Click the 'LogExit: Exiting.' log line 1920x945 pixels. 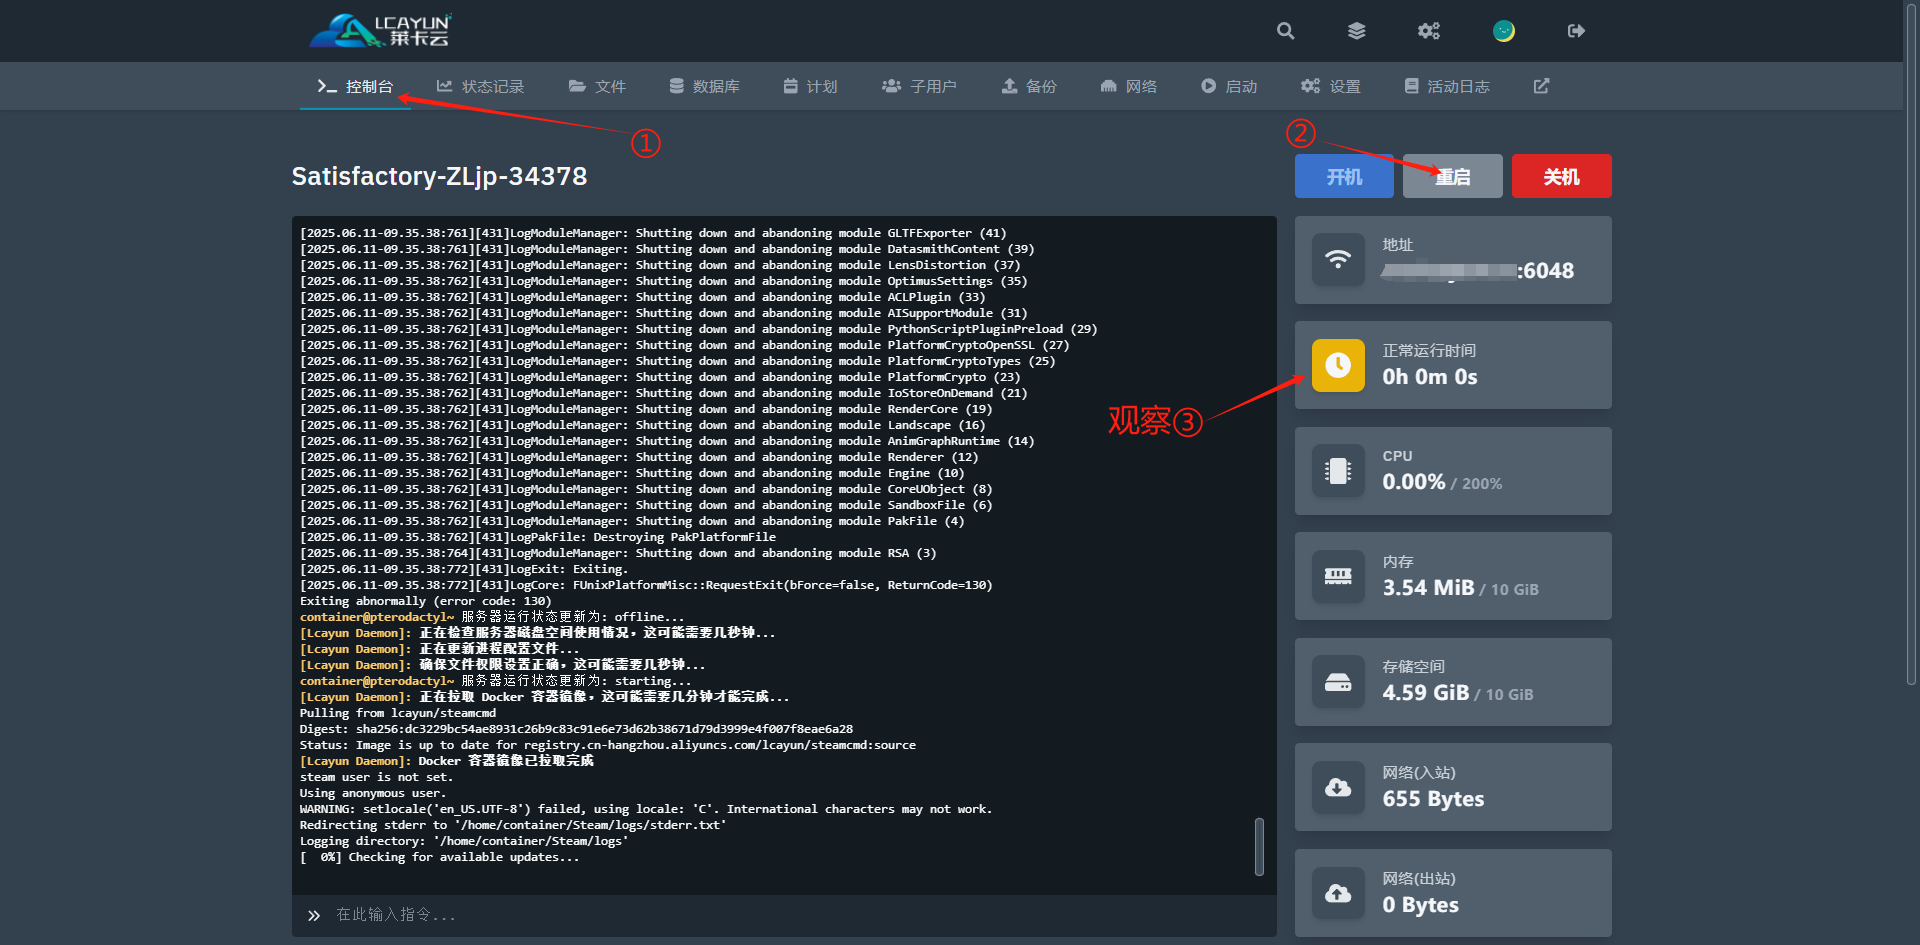tap(464, 569)
